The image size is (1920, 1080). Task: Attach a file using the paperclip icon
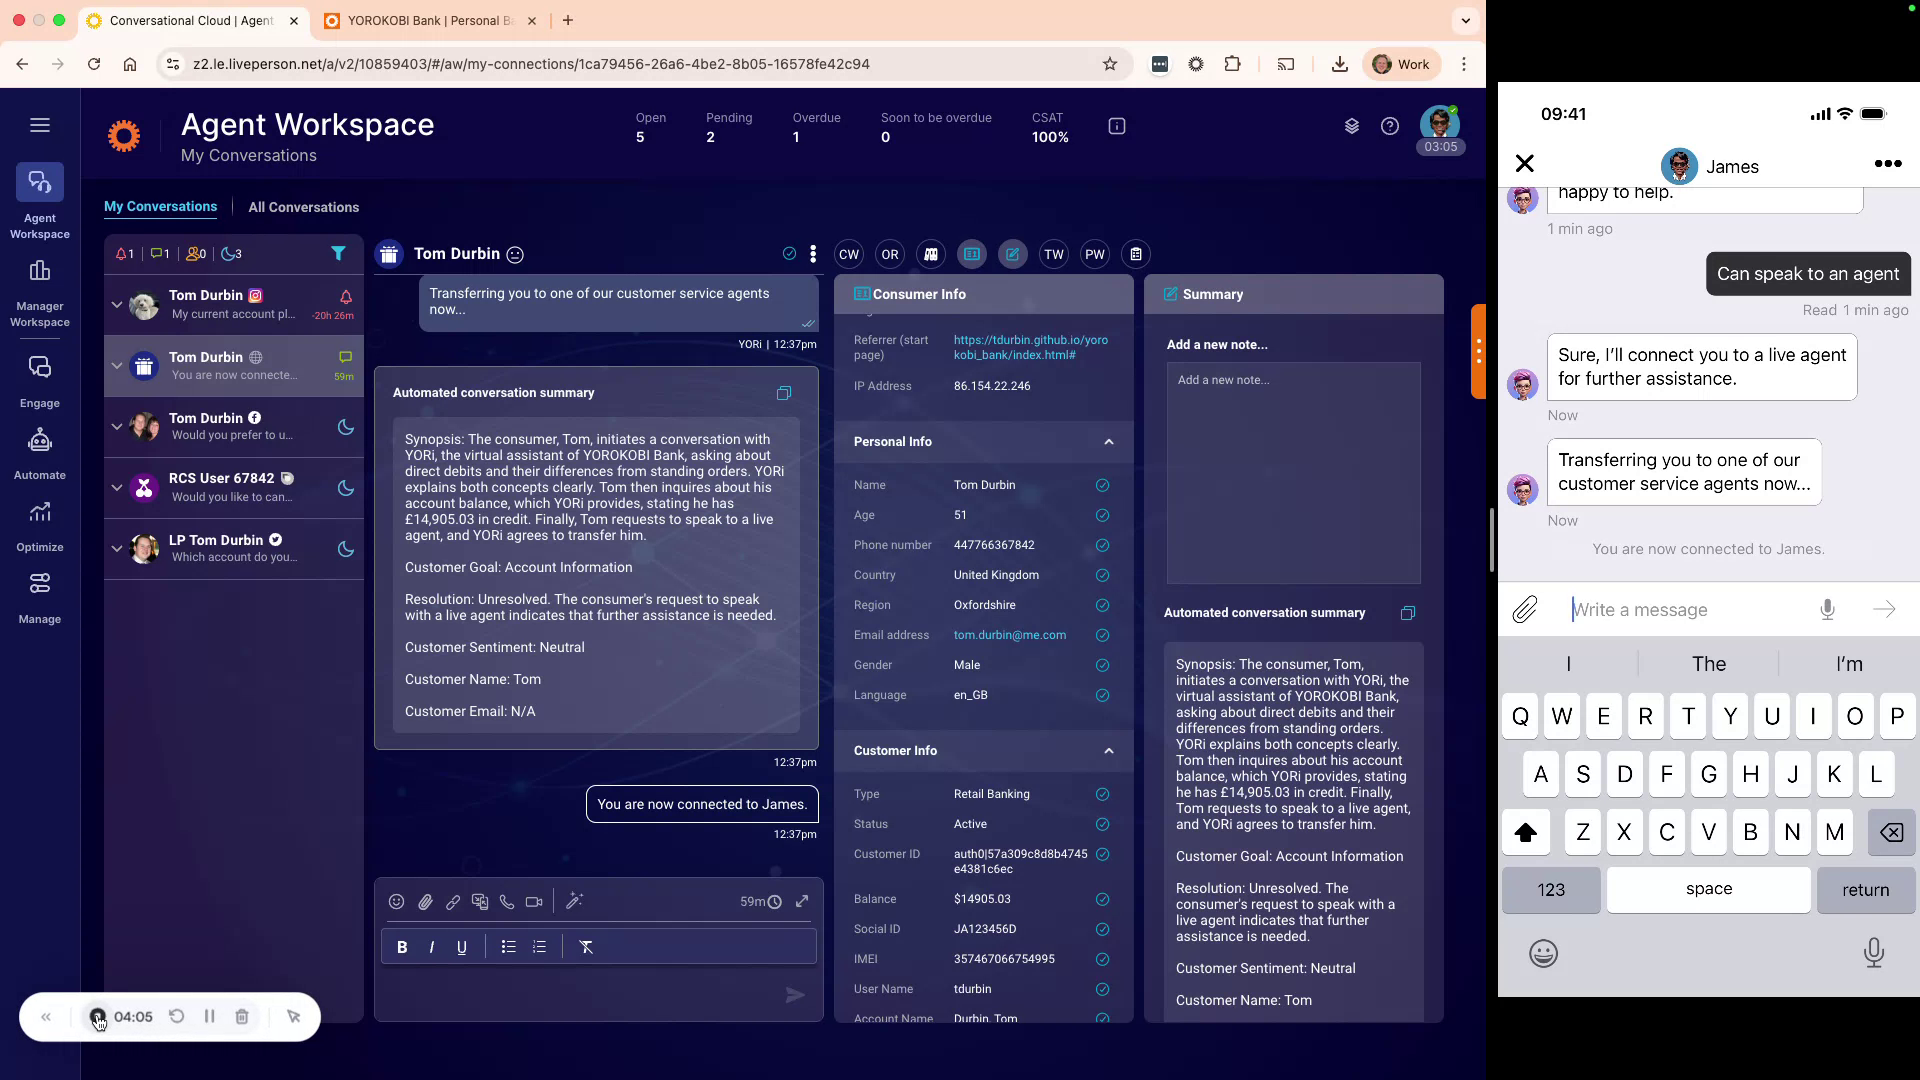(x=424, y=901)
